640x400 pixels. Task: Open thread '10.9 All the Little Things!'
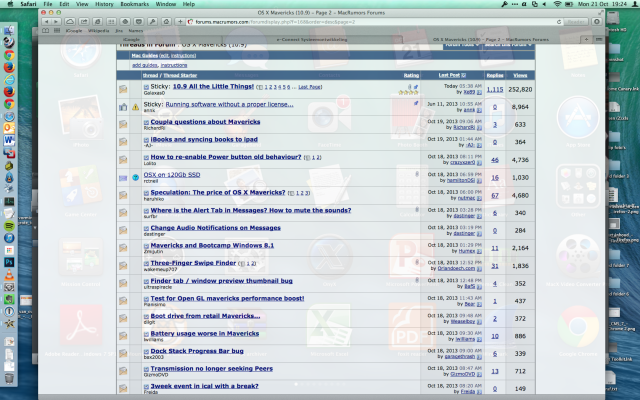coord(213,87)
